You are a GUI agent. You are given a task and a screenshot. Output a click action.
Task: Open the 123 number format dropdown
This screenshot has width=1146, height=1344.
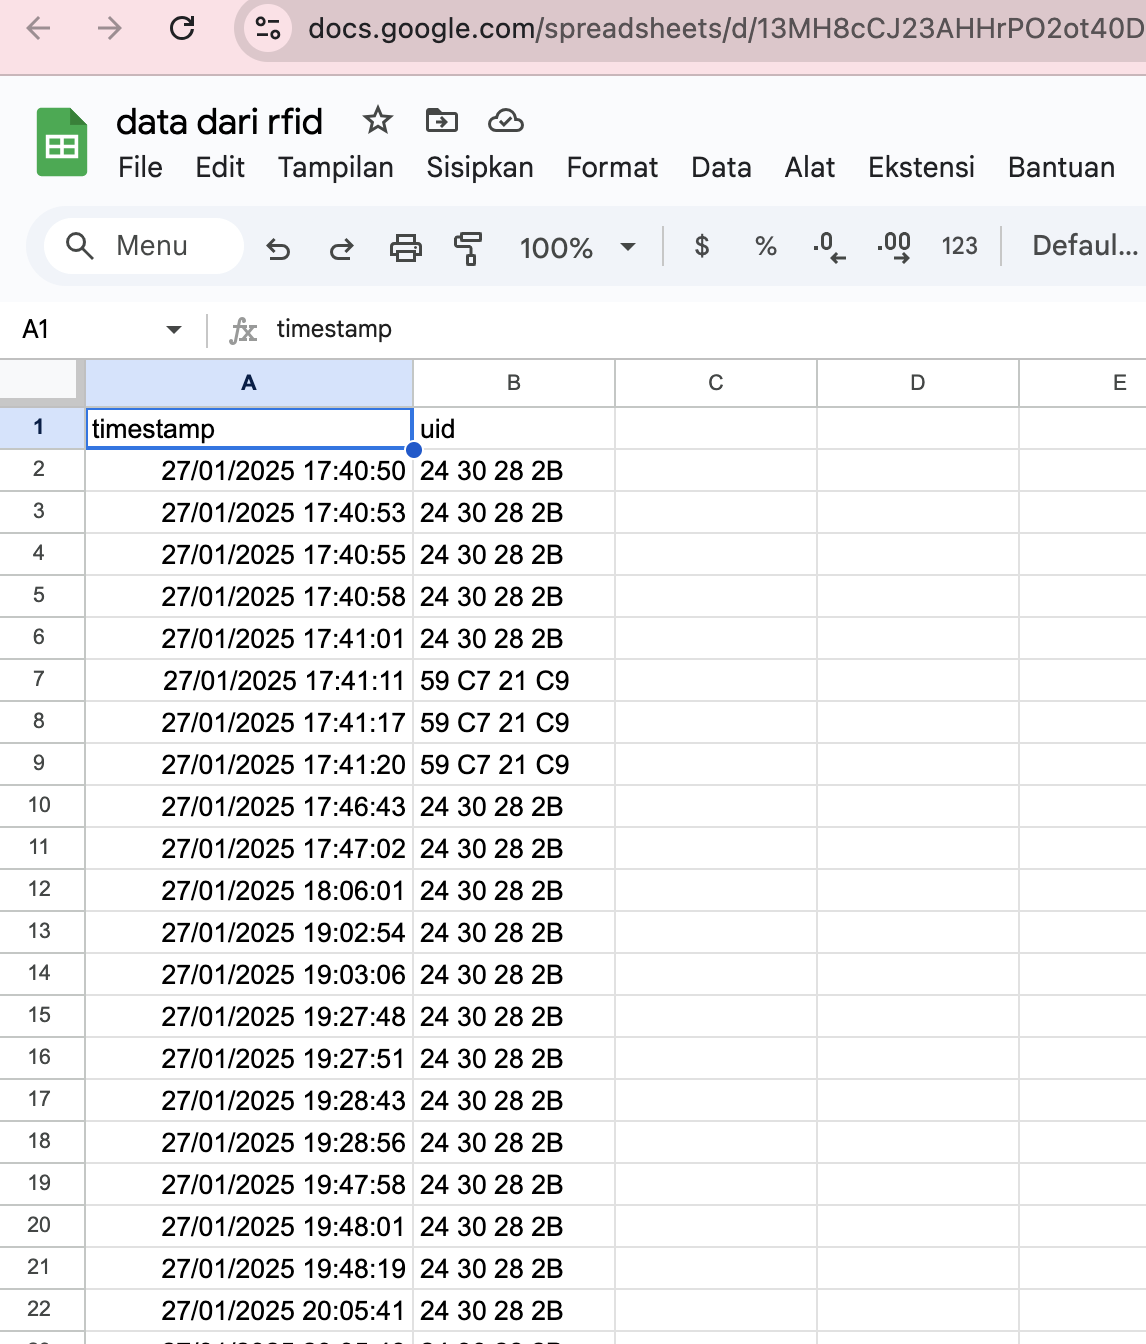pos(959,246)
